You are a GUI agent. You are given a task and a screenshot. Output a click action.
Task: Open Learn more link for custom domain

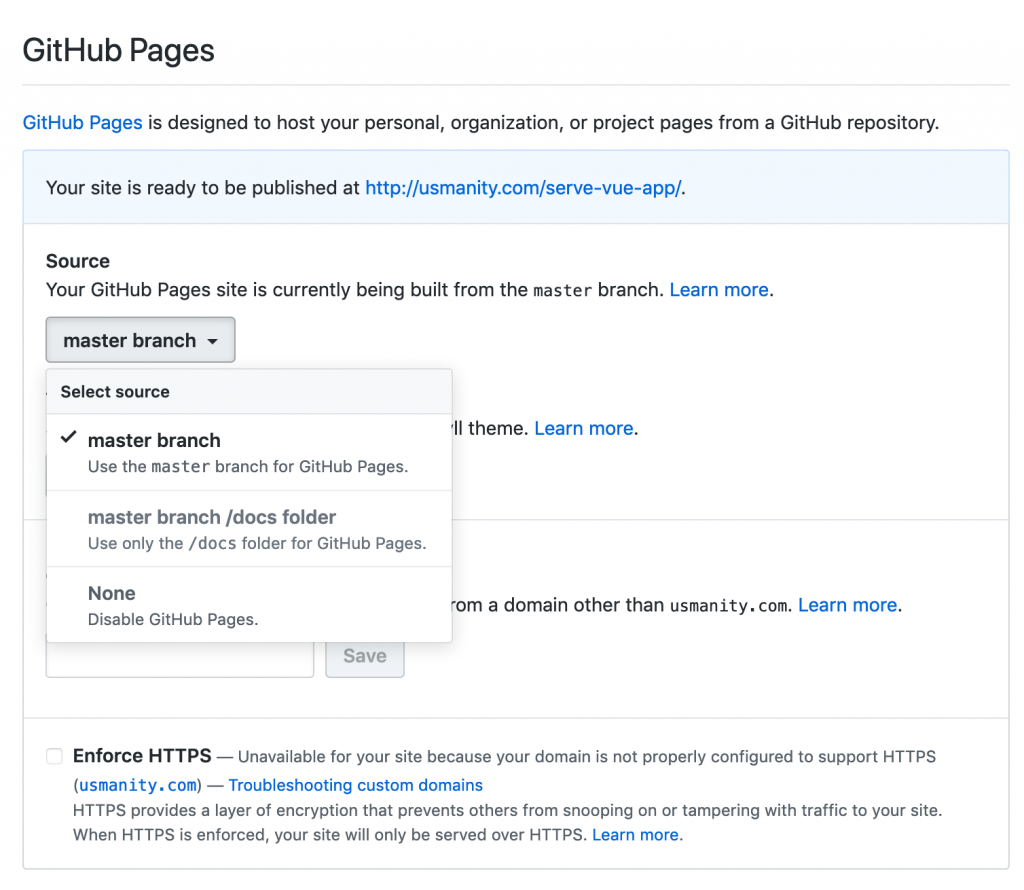tap(848, 605)
